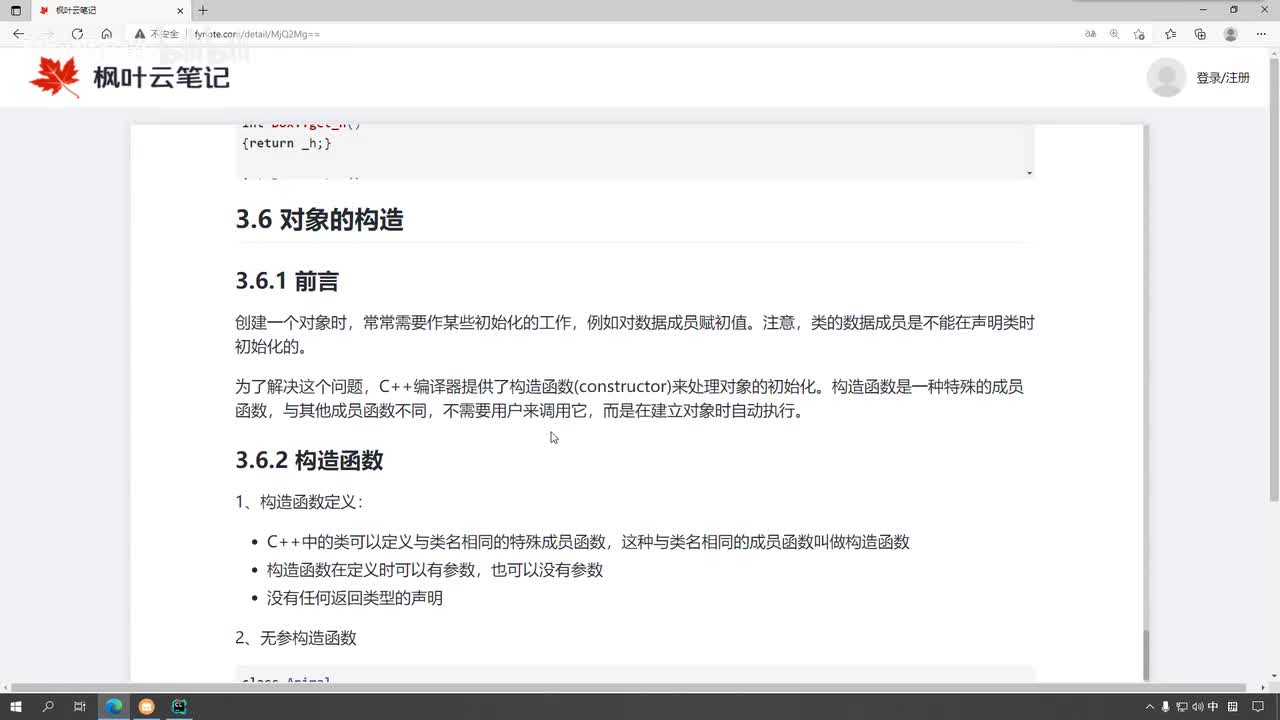1280x720 pixels.
Task: Click the user avatar placeholder on the site
Action: coord(1166,77)
